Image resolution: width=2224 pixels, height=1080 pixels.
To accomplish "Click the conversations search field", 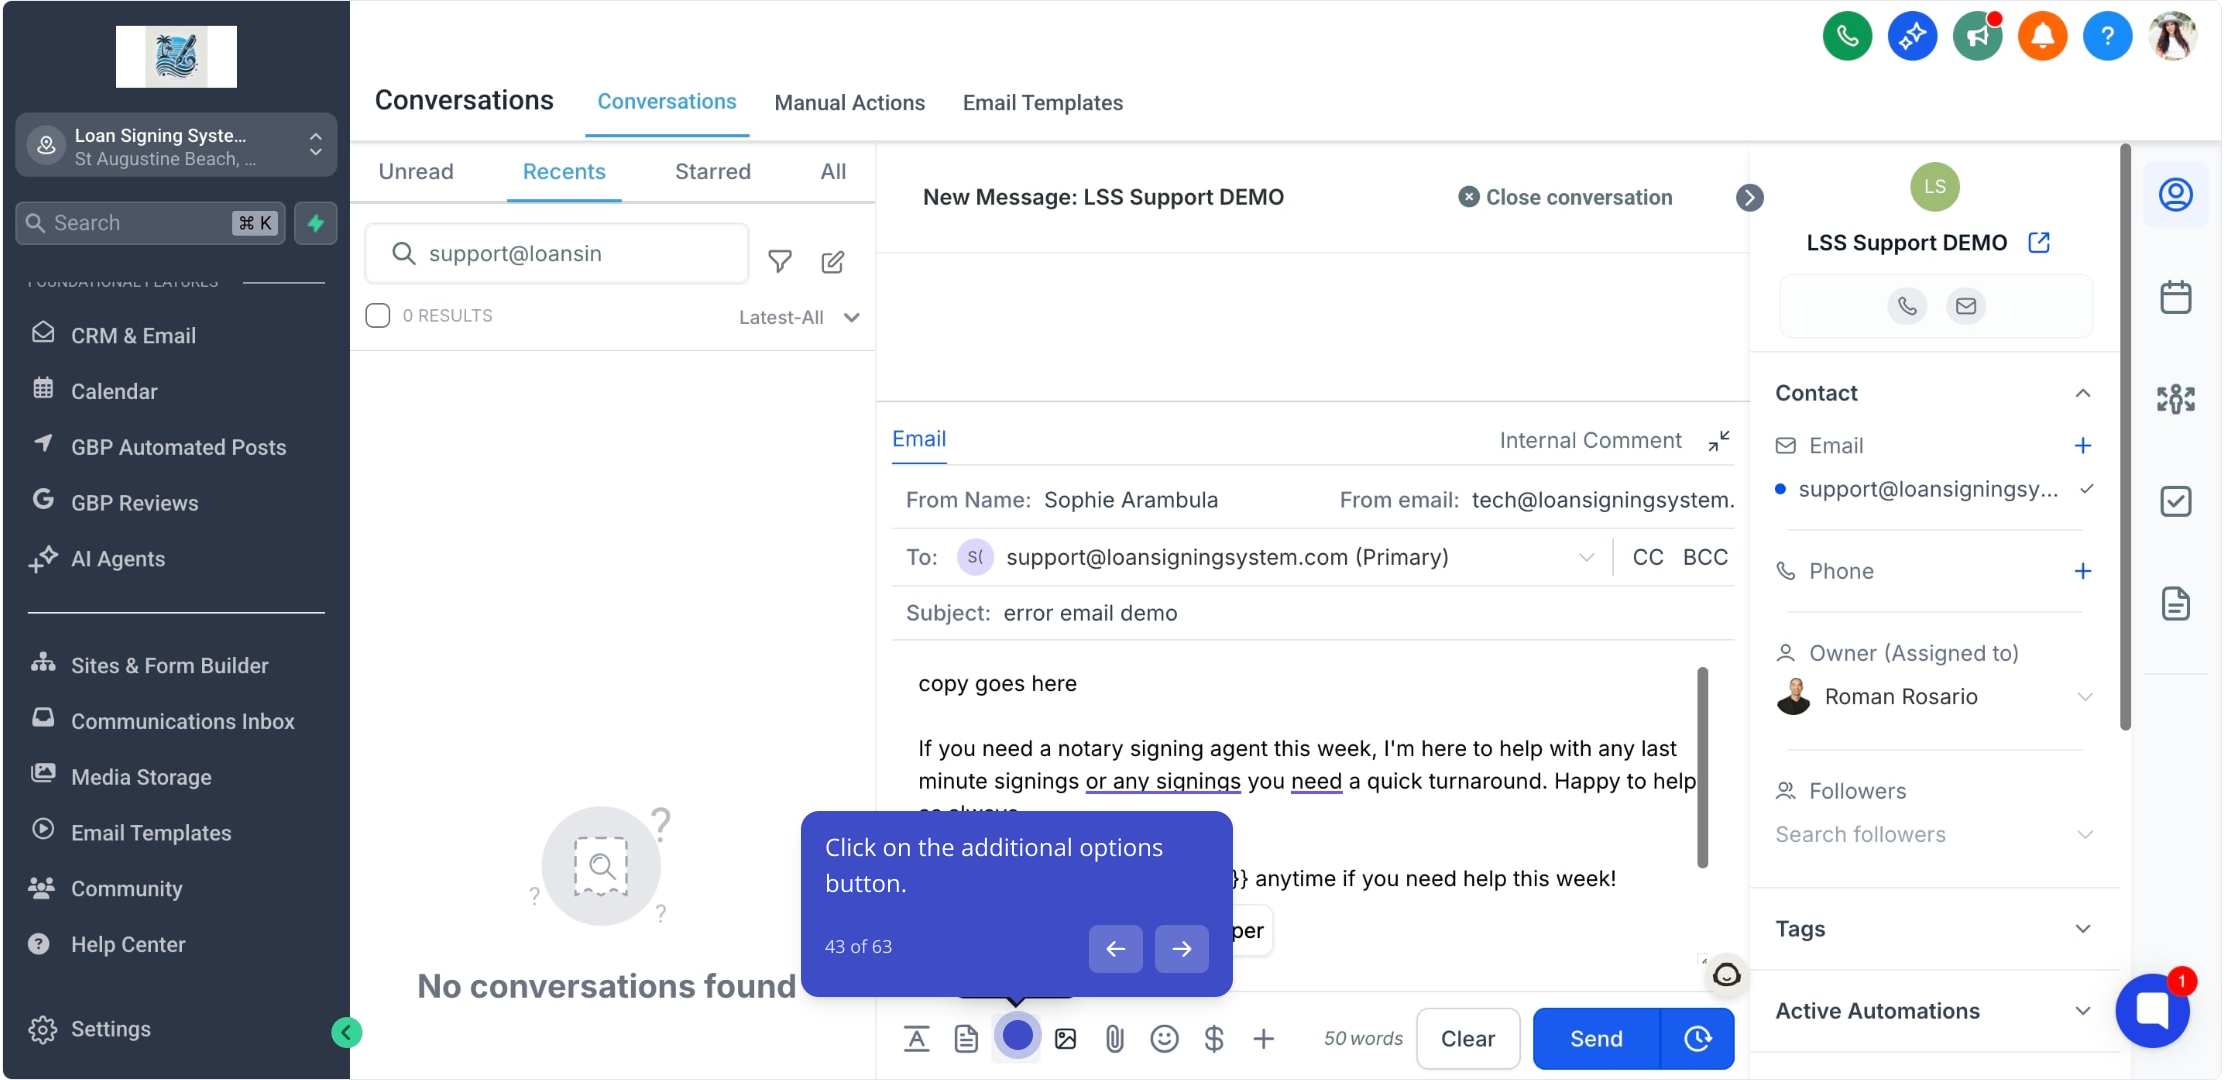I will click(557, 254).
